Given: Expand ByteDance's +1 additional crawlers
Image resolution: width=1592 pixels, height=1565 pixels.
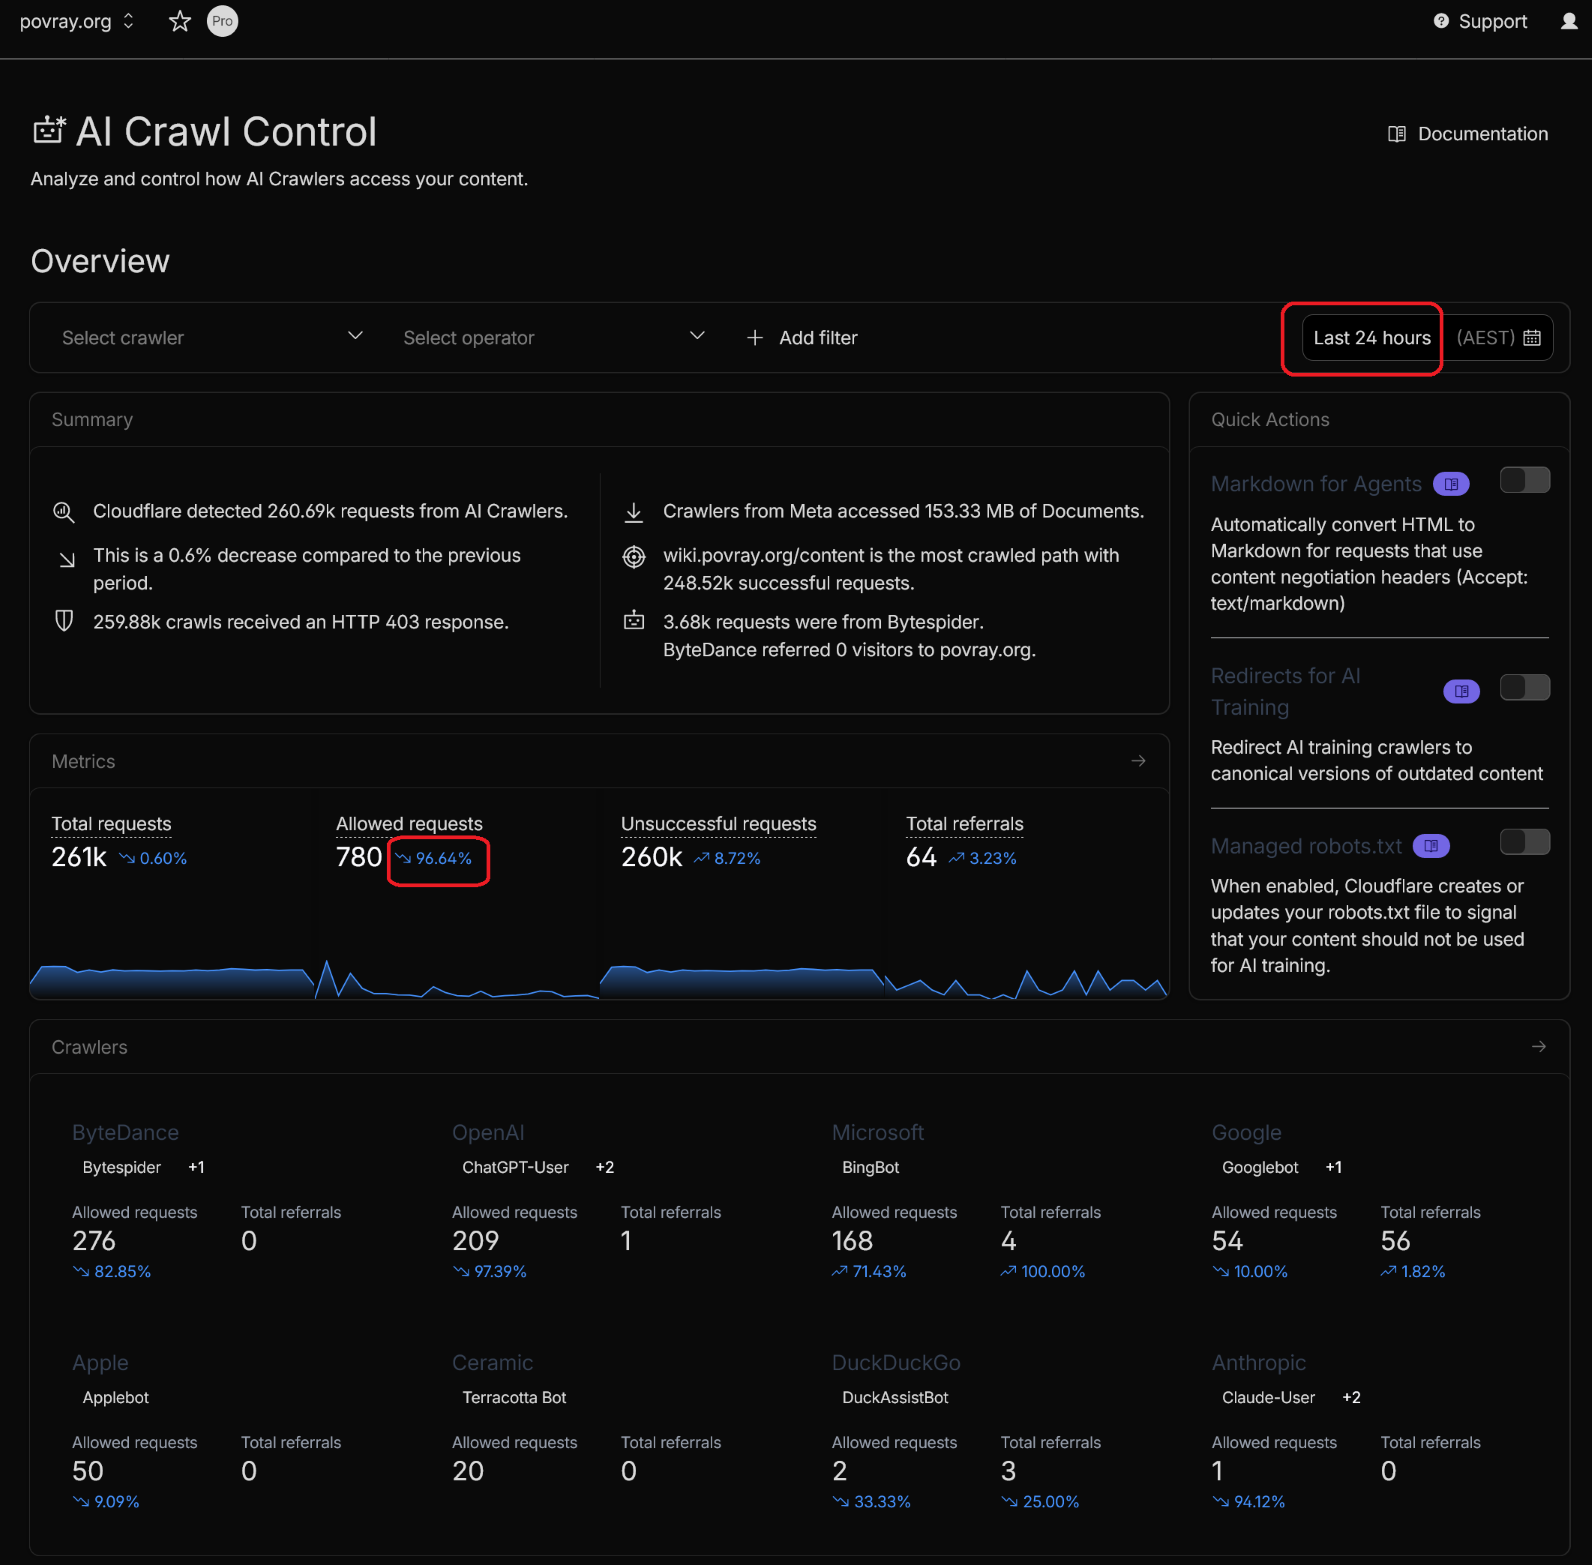Looking at the screenshot, I should [197, 1168].
